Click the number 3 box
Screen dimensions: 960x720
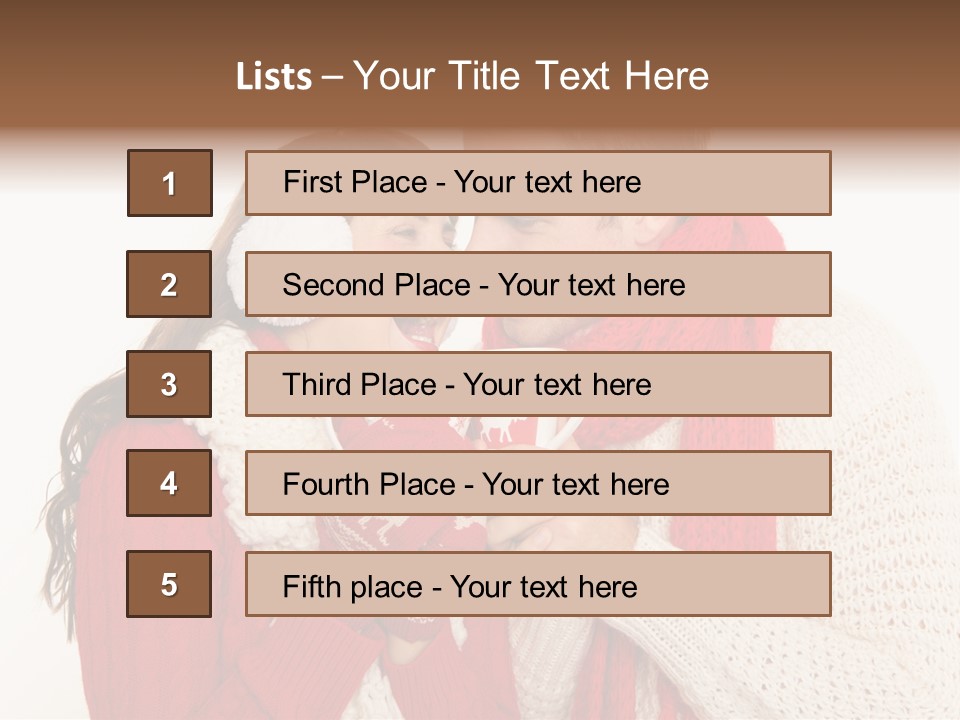coord(169,384)
